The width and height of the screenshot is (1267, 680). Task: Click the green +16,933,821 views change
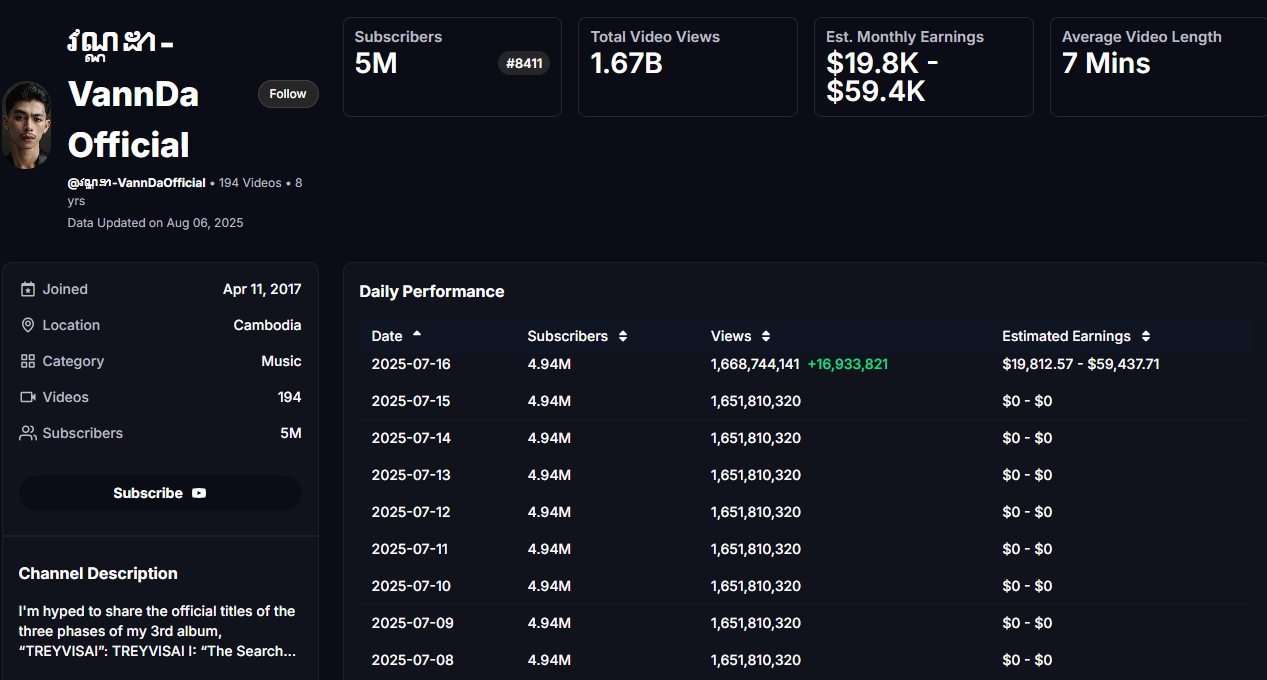click(848, 364)
